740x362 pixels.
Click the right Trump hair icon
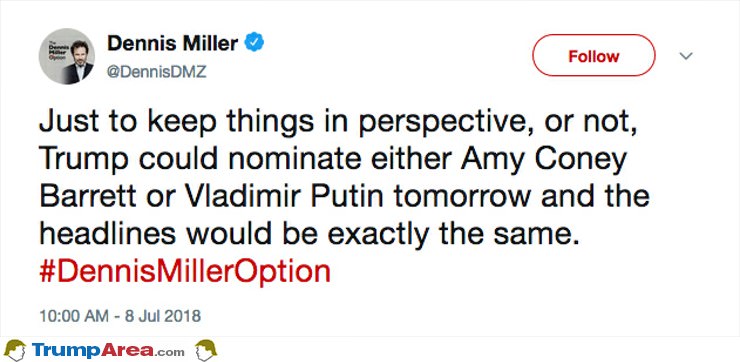point(206,350)
